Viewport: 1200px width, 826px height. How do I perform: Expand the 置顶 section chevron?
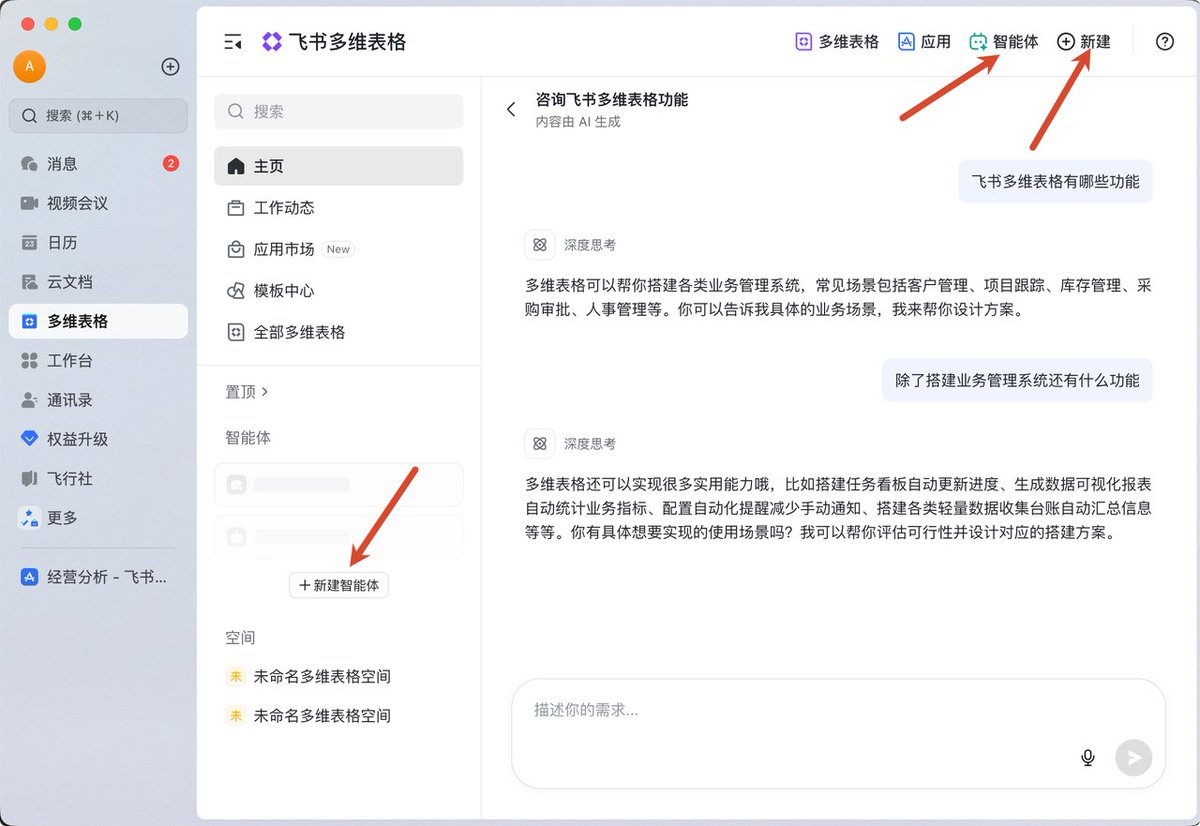coord(264,392)
